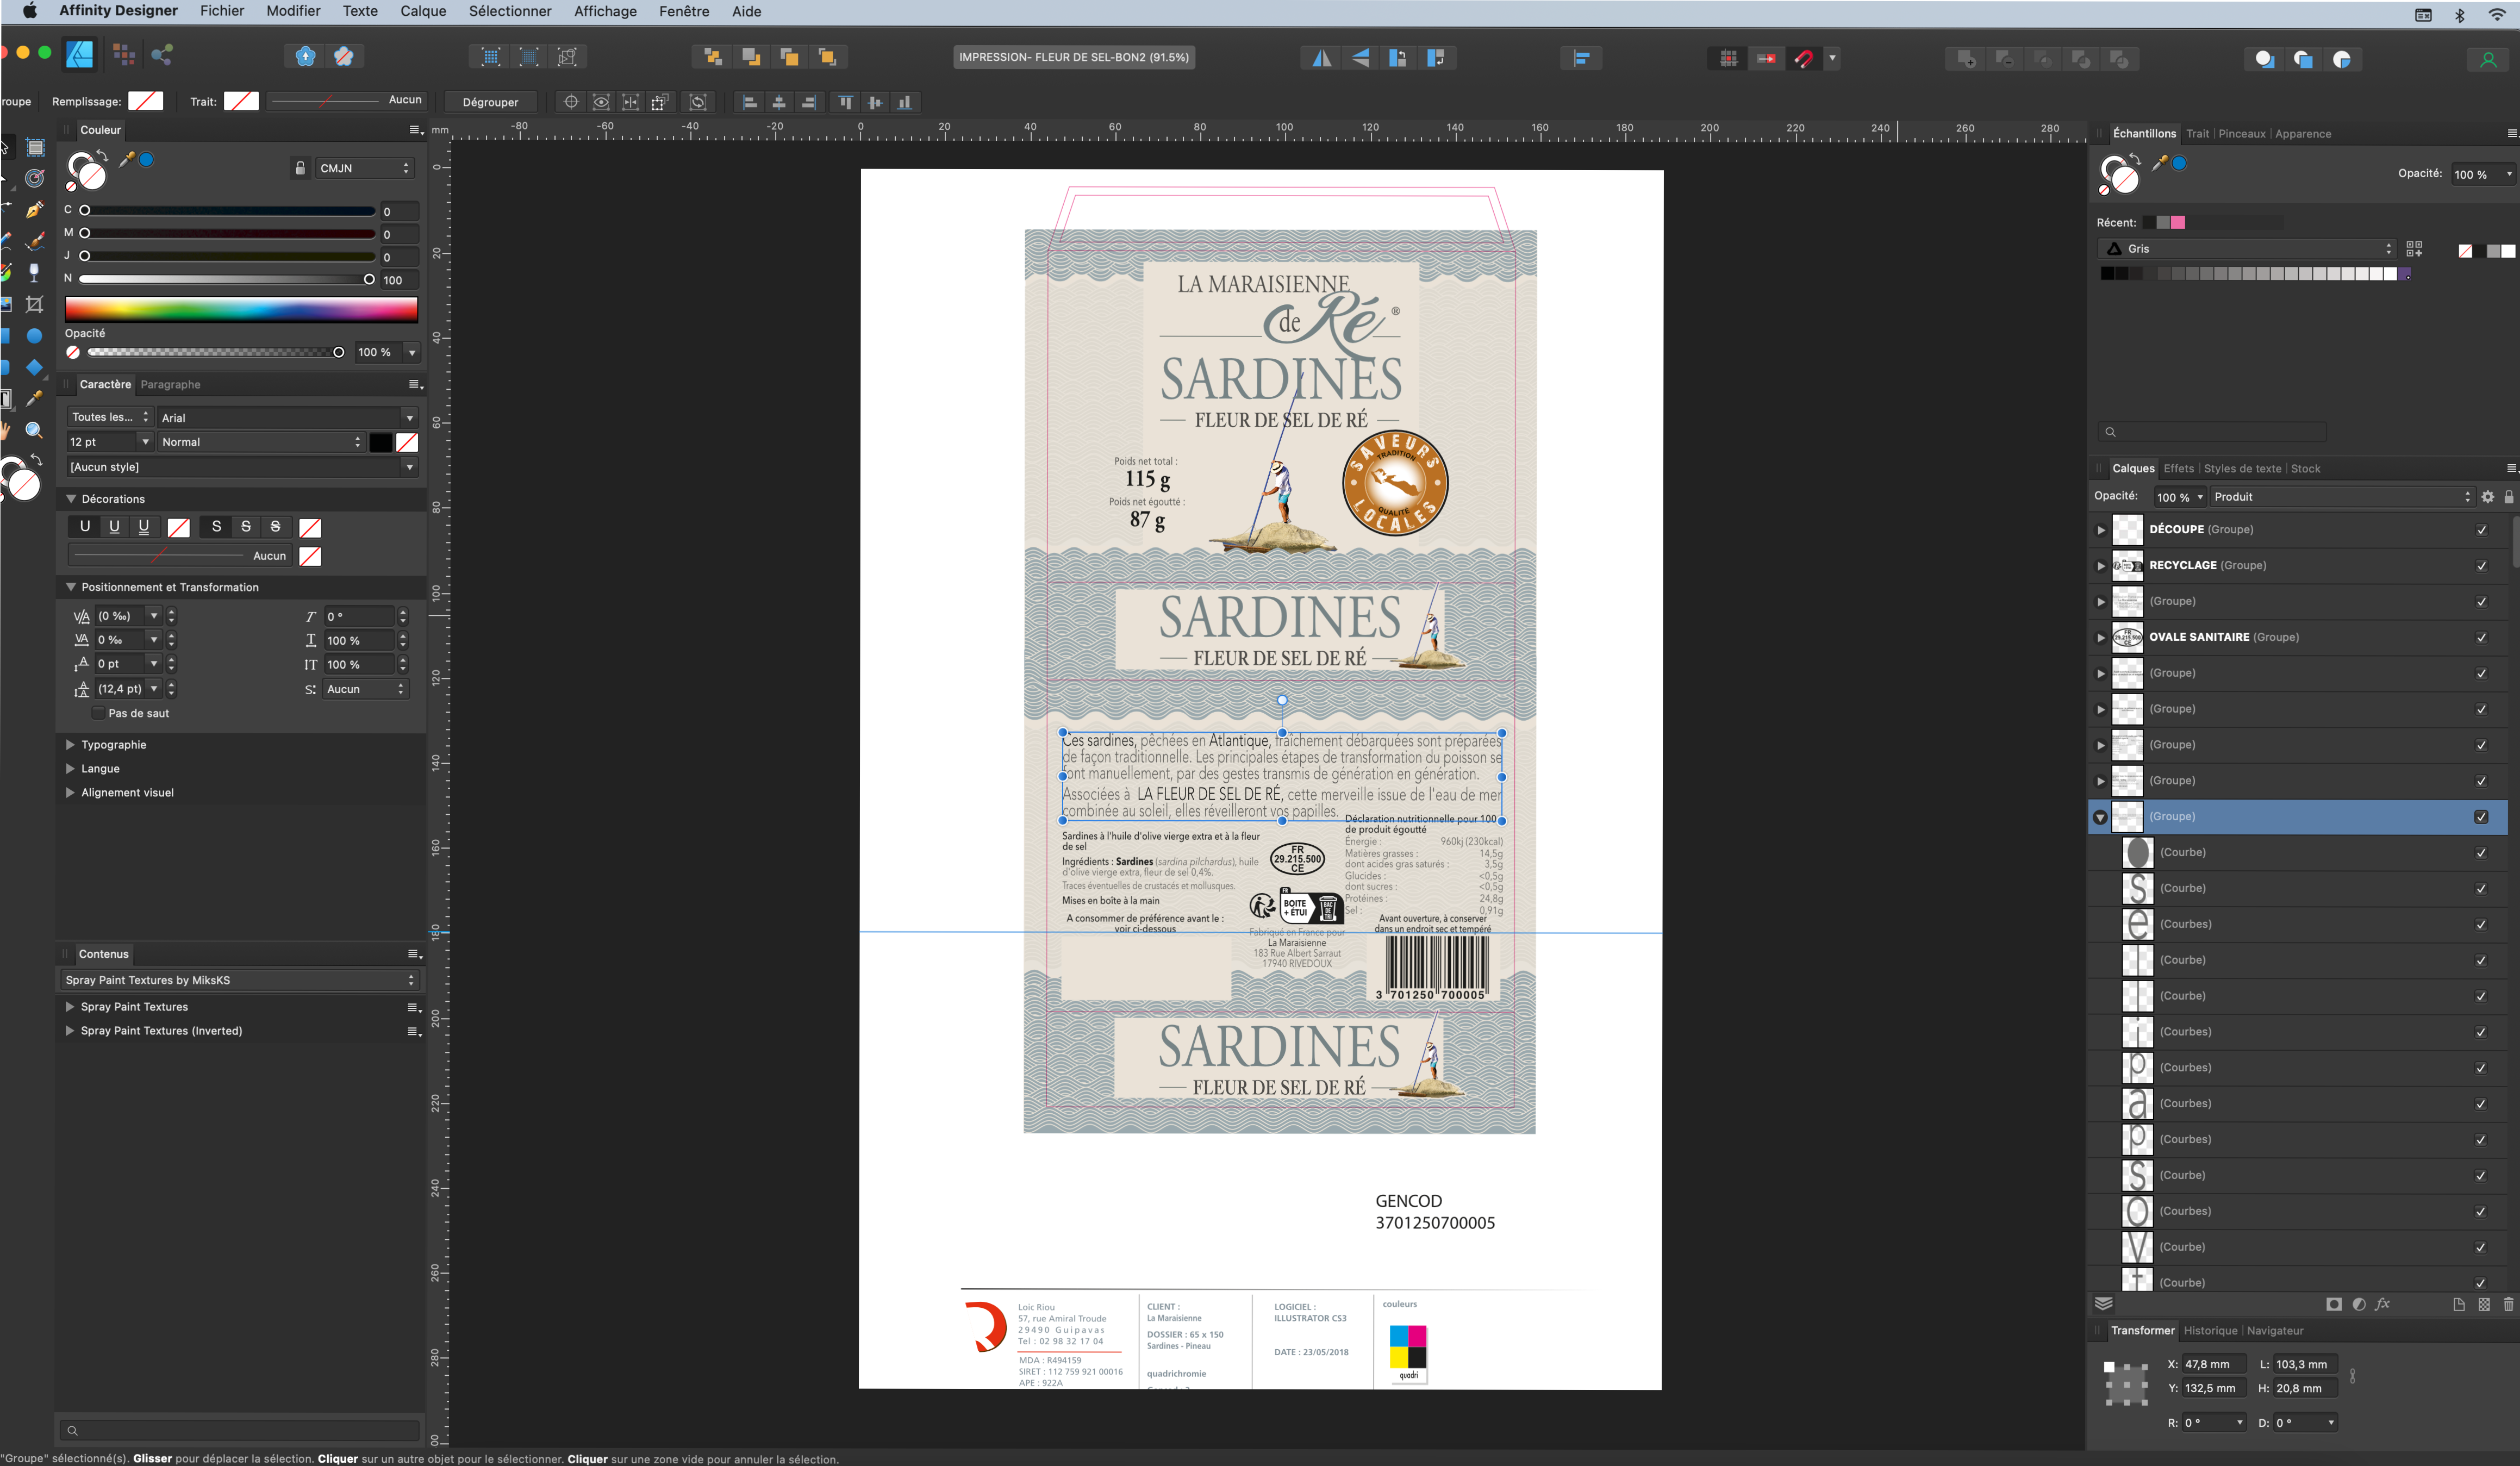Click the trash icon in the Calques panel
Viewport: 2520px width, 1466px height.
pos(2507,1304)
